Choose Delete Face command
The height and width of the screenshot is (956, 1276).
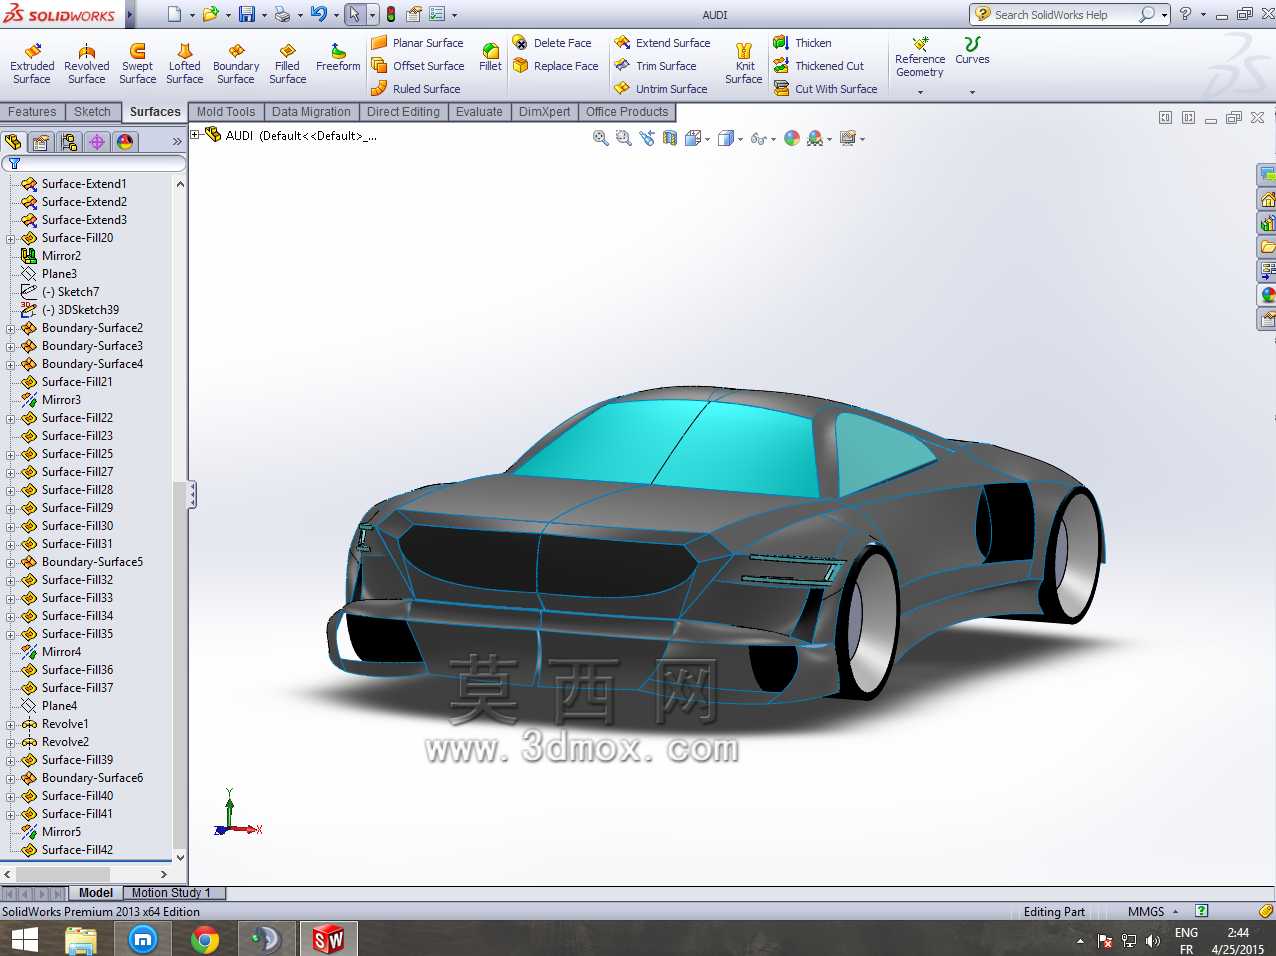pyautogui.click(x=552, y=43)
